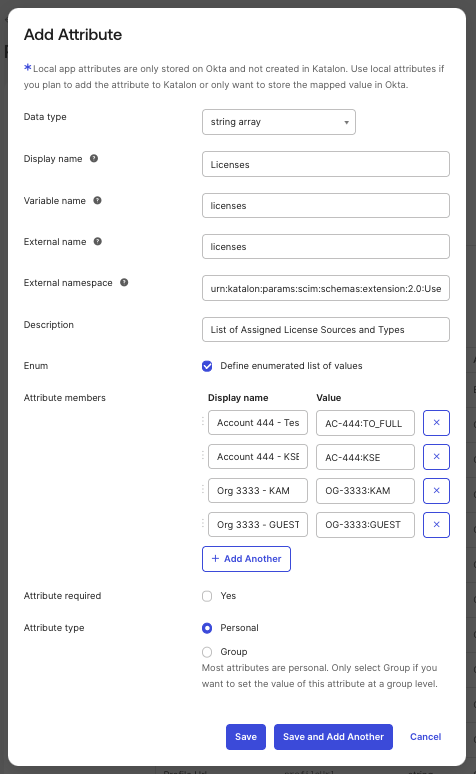Remove the OG-3333:KAM attribute member

pyautogui.click(x=436, y=491)
